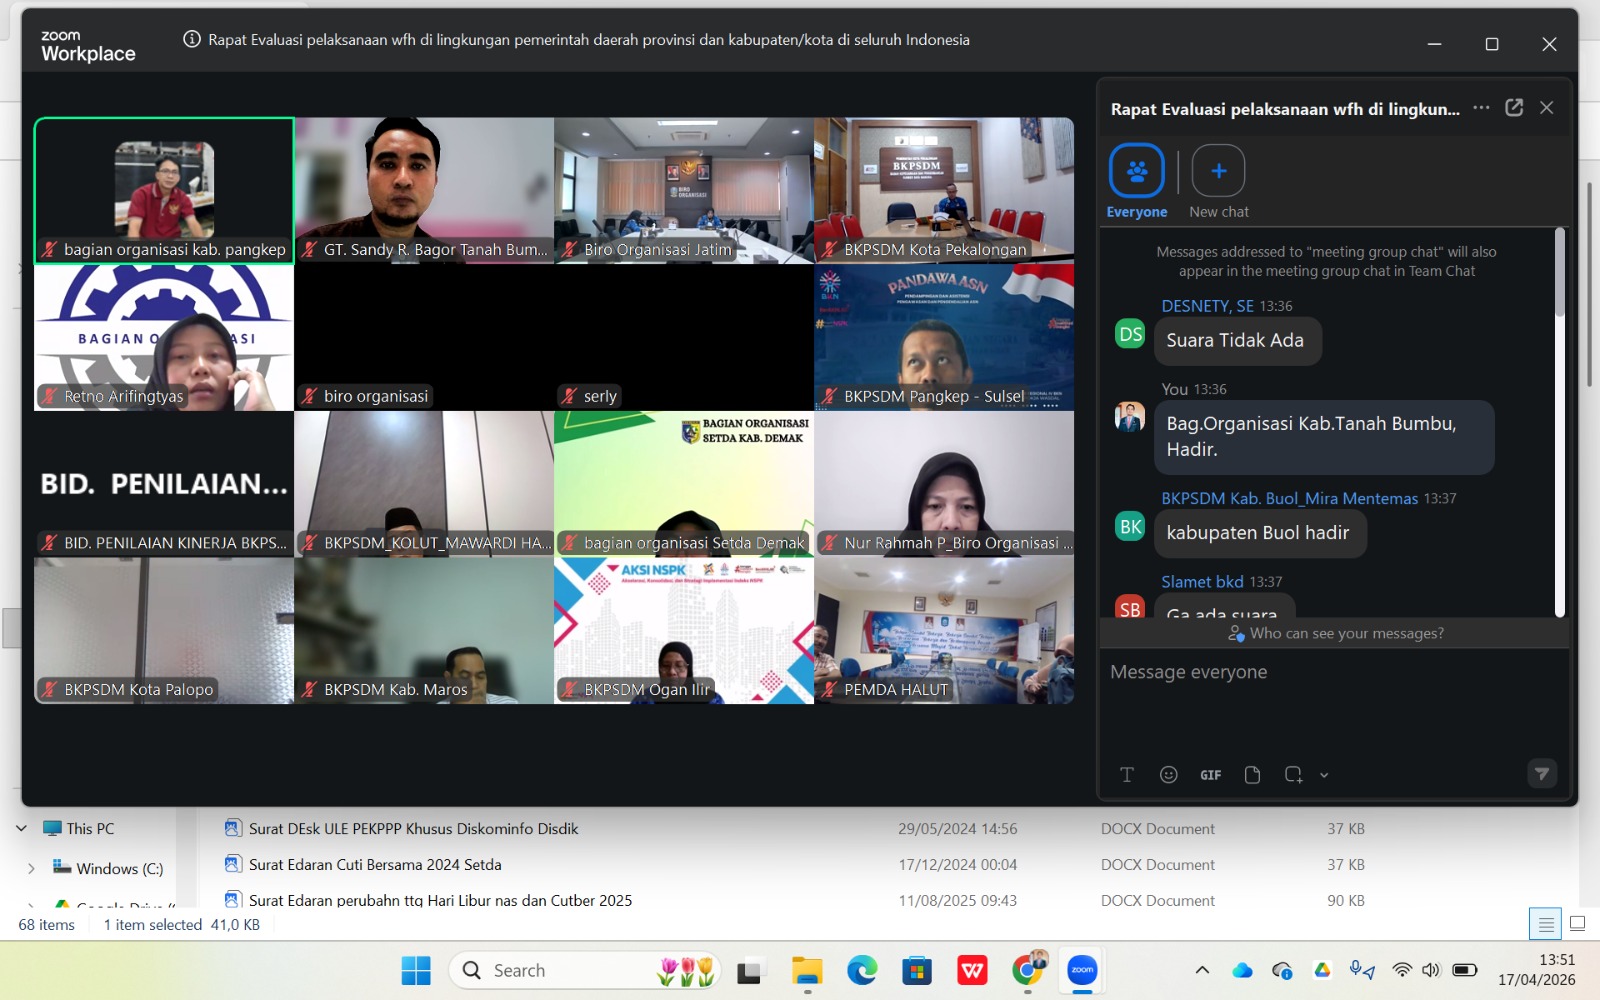The height and width of the screenshot is (1000, 1600).
Task: Click the GIF button in chat toolbar
Action: point(1210,774)
